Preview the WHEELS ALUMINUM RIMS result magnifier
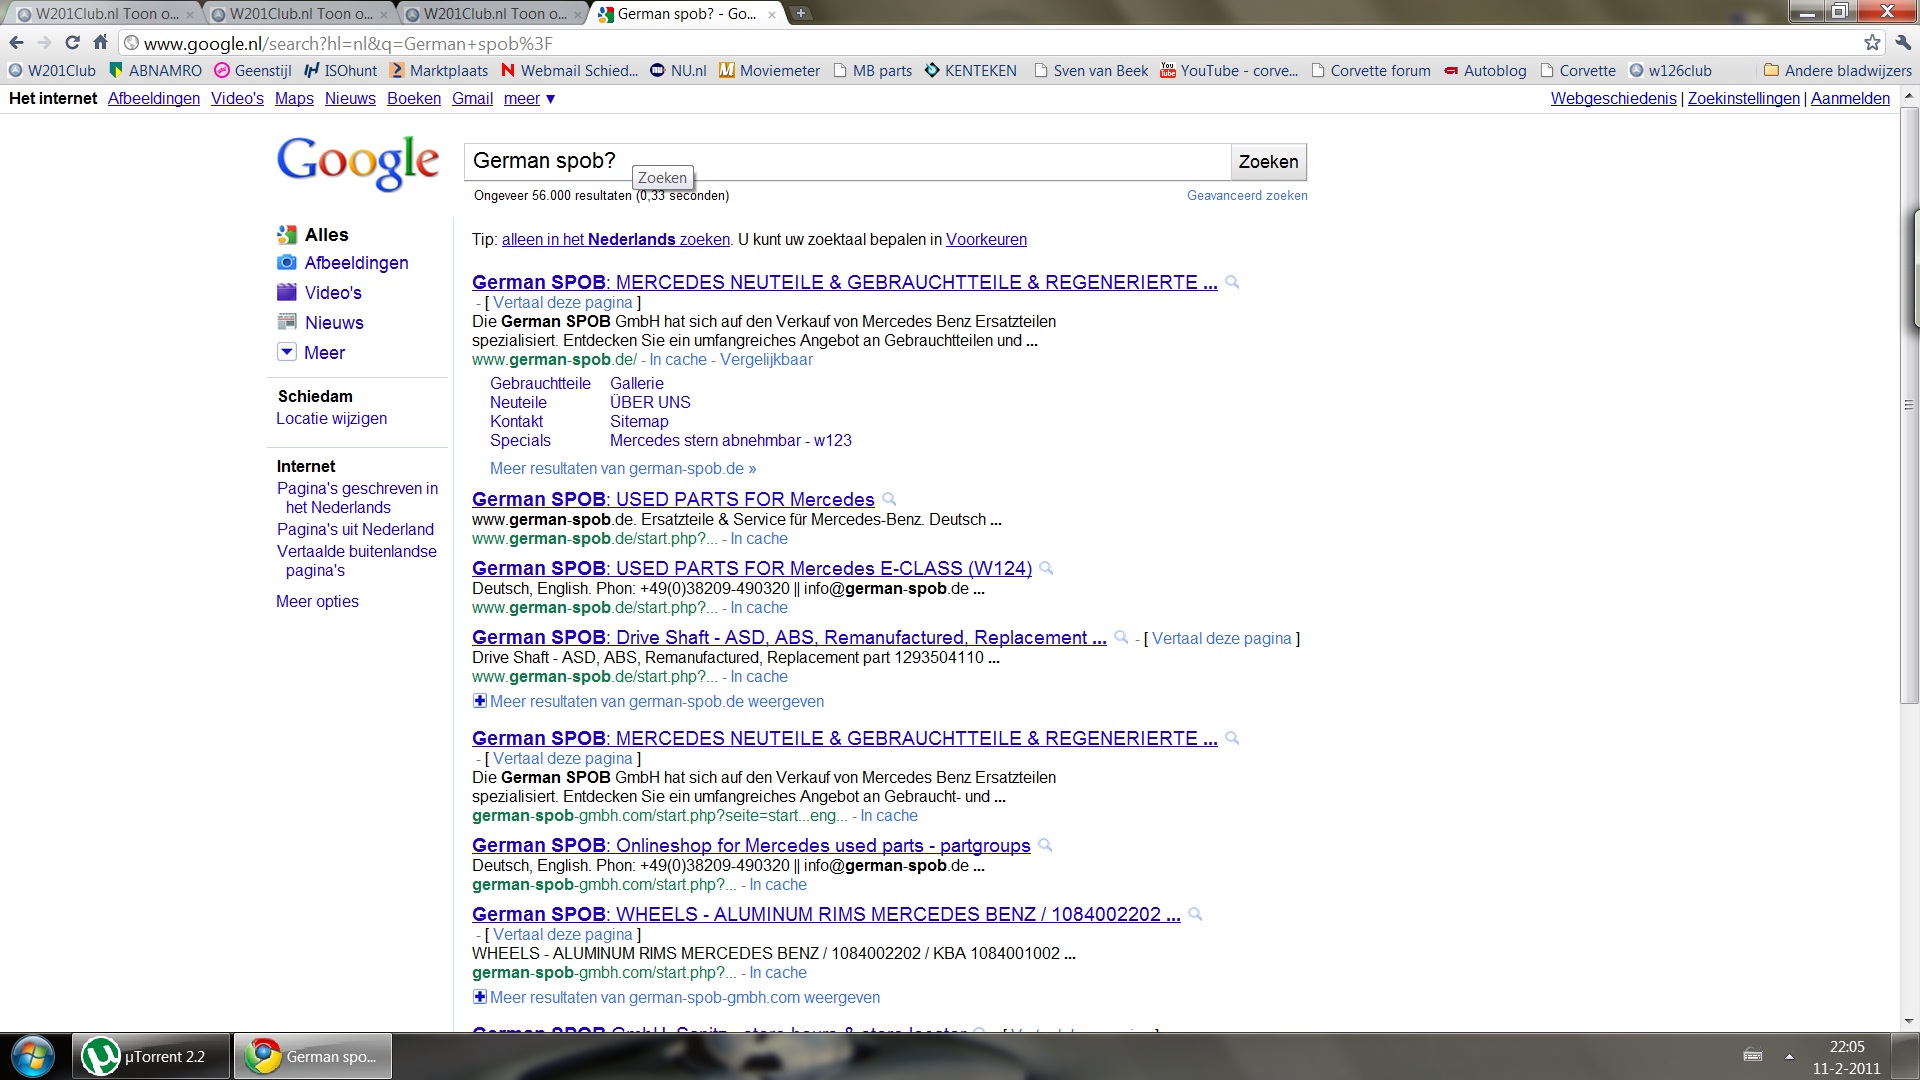The width and height of the screenshot is (1920, 1080). pyautogui.click(x=1195, y=914)
